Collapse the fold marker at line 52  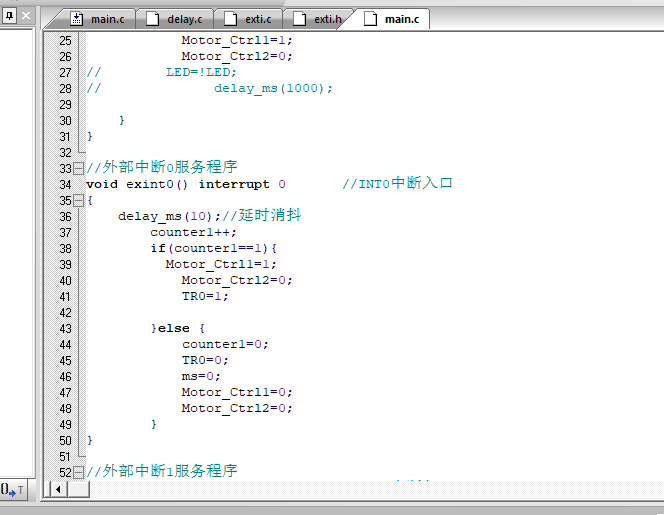pos(78,472)
